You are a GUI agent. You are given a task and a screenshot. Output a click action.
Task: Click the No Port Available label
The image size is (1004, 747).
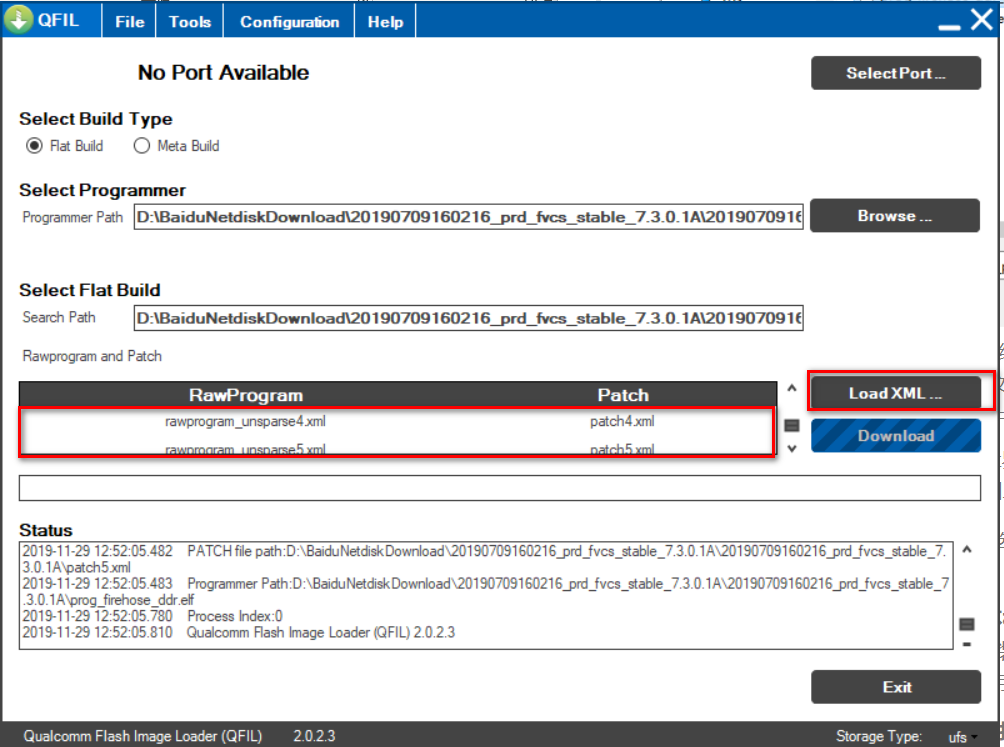pos(223,72)
